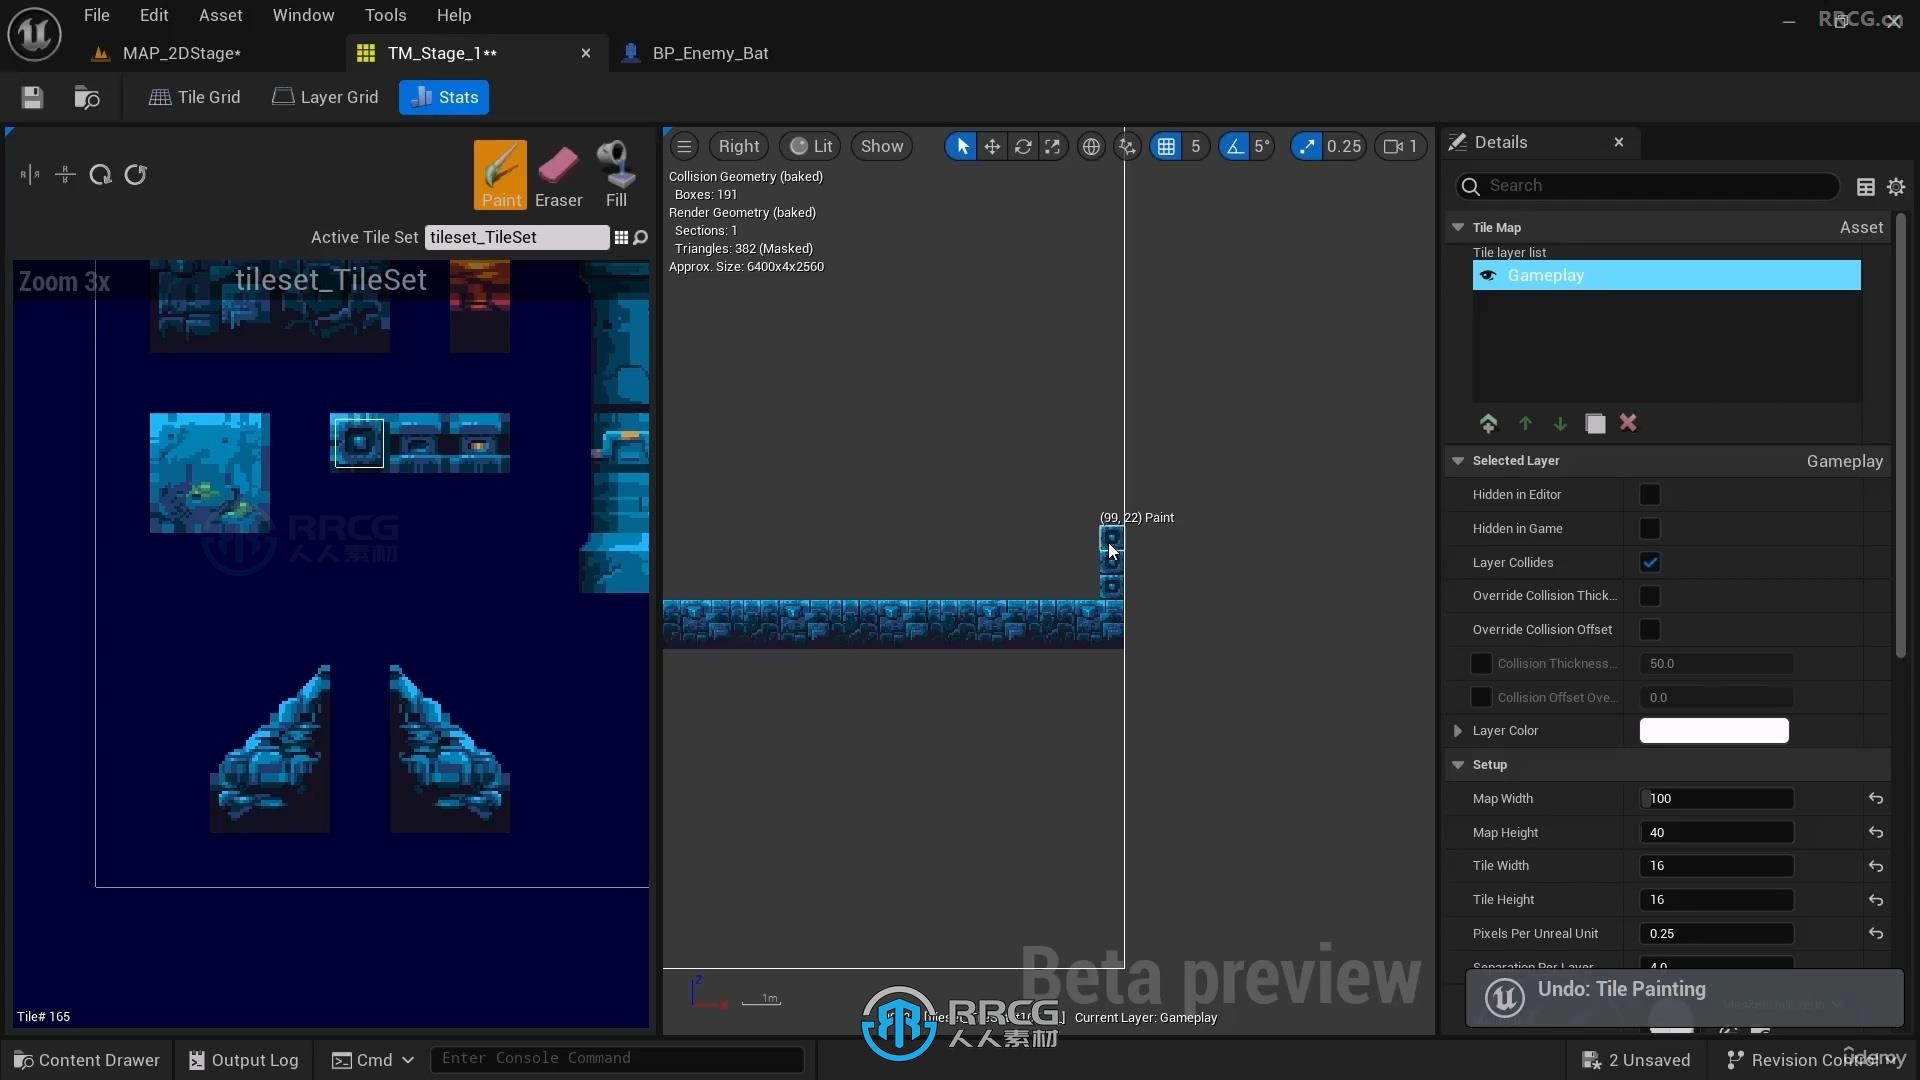Click the delete layer red X icon
1920x1080 pixels.
coord(1629,422)
